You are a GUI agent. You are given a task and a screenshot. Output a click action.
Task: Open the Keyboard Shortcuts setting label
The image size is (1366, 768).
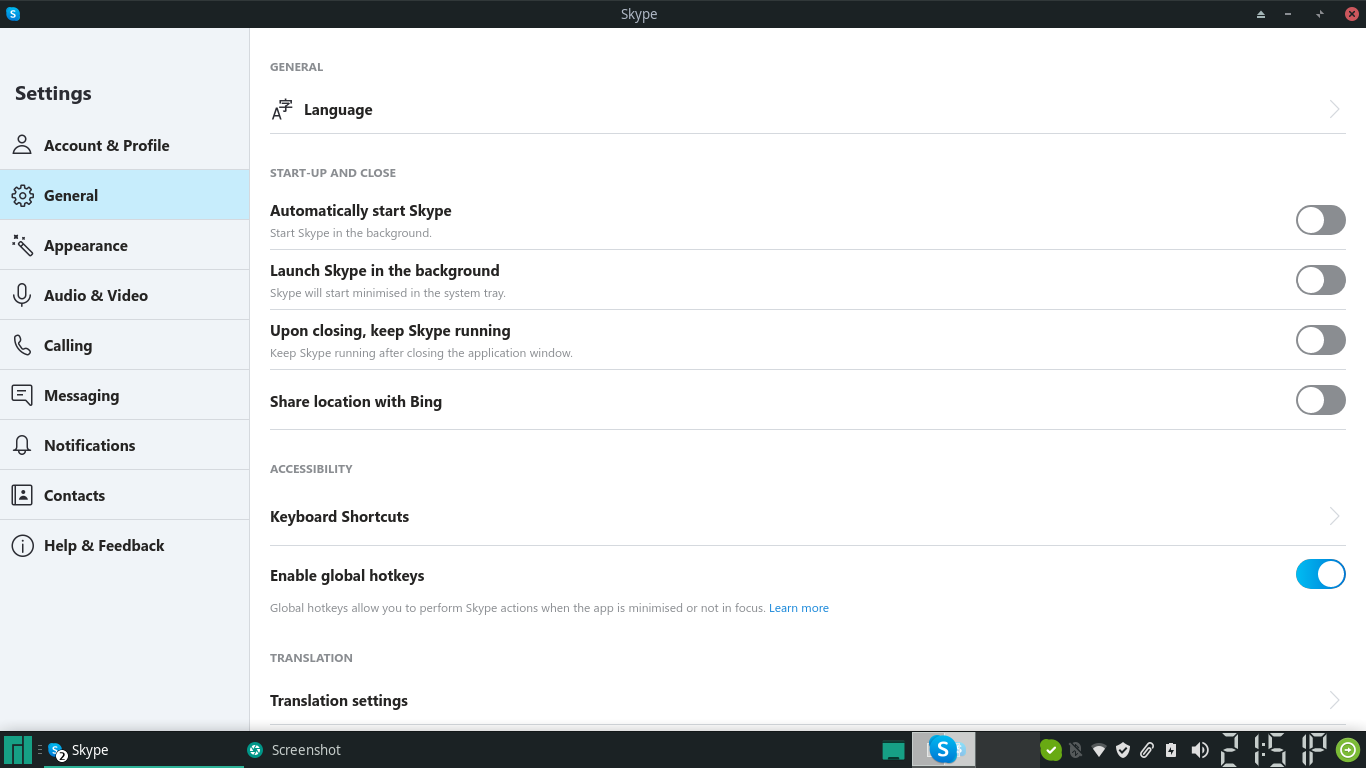pyautogui.click(x=339, y=516)
